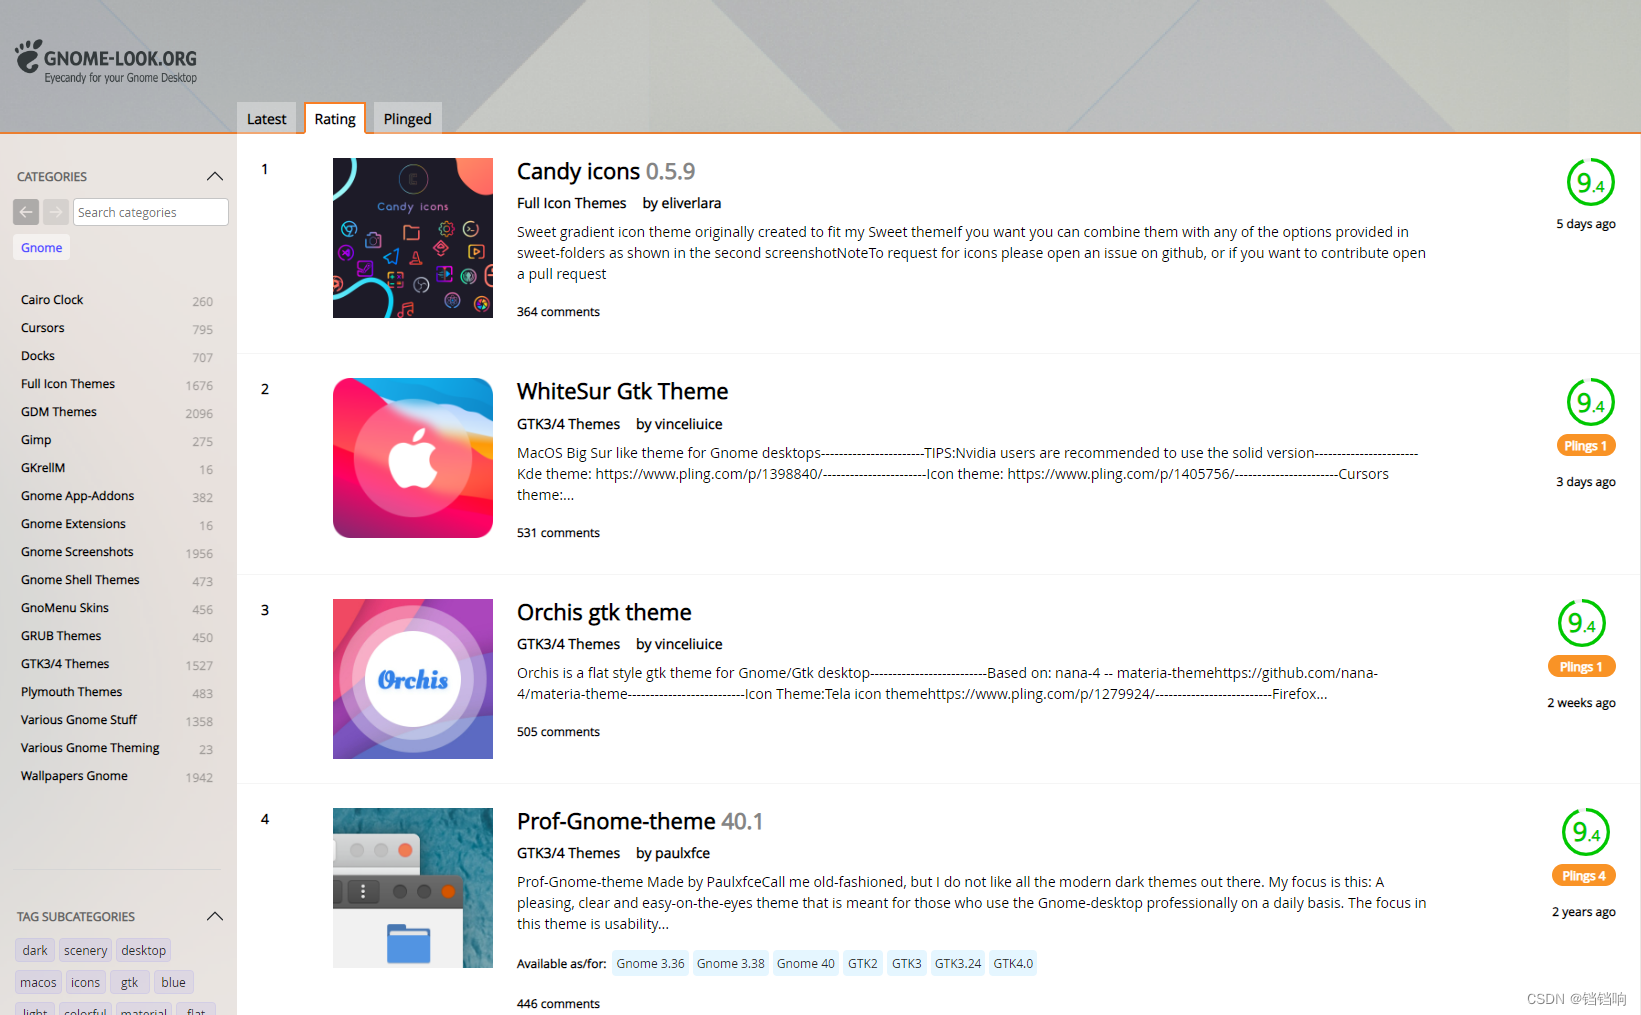This screenshot has width=1641, height=1015.
Task: Select the GTK4.0 tag
Action: coord(1013,964)
